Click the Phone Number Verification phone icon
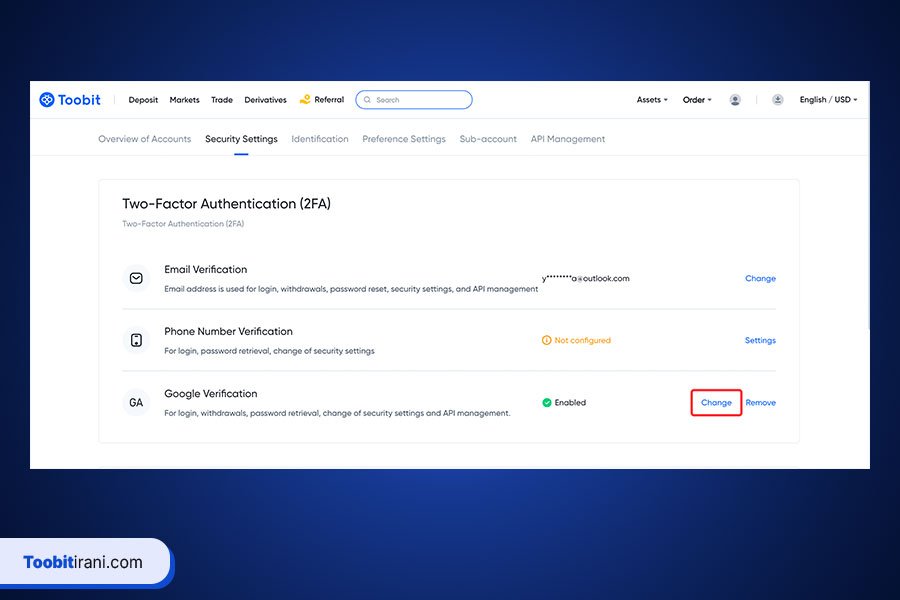Image resolution: width=900 pixels, height=600 pixels. pos(136,340)
